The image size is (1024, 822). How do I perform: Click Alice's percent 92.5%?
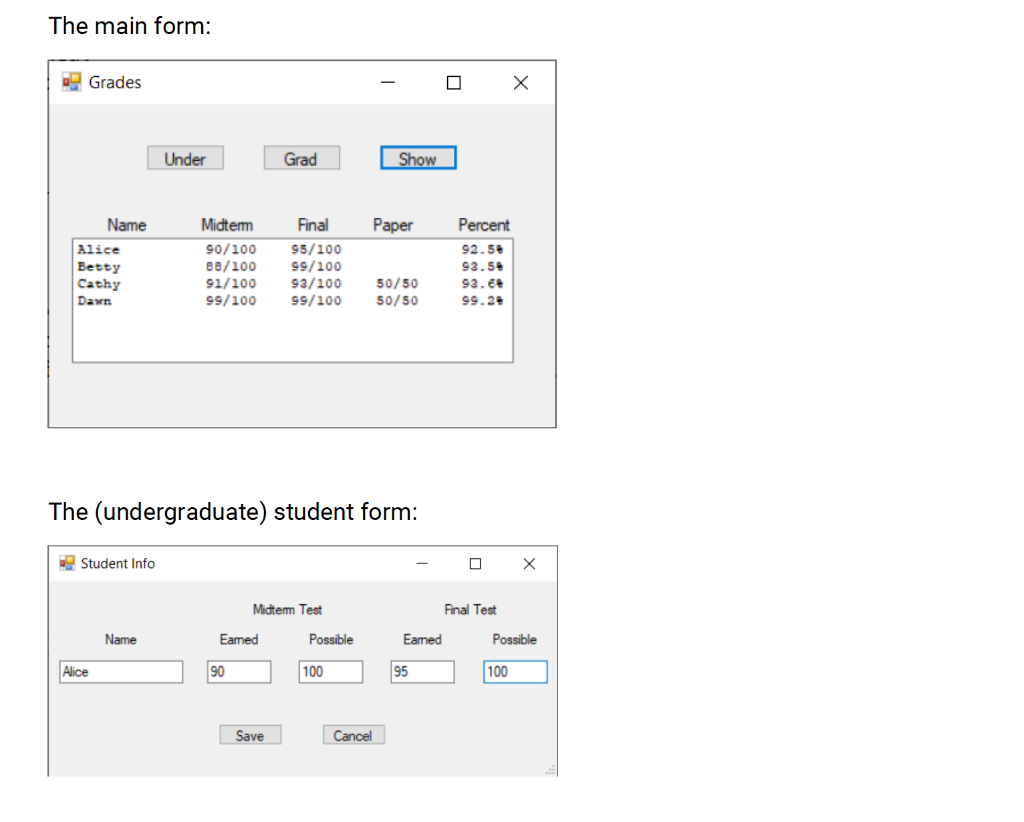(x=483, y=249)
